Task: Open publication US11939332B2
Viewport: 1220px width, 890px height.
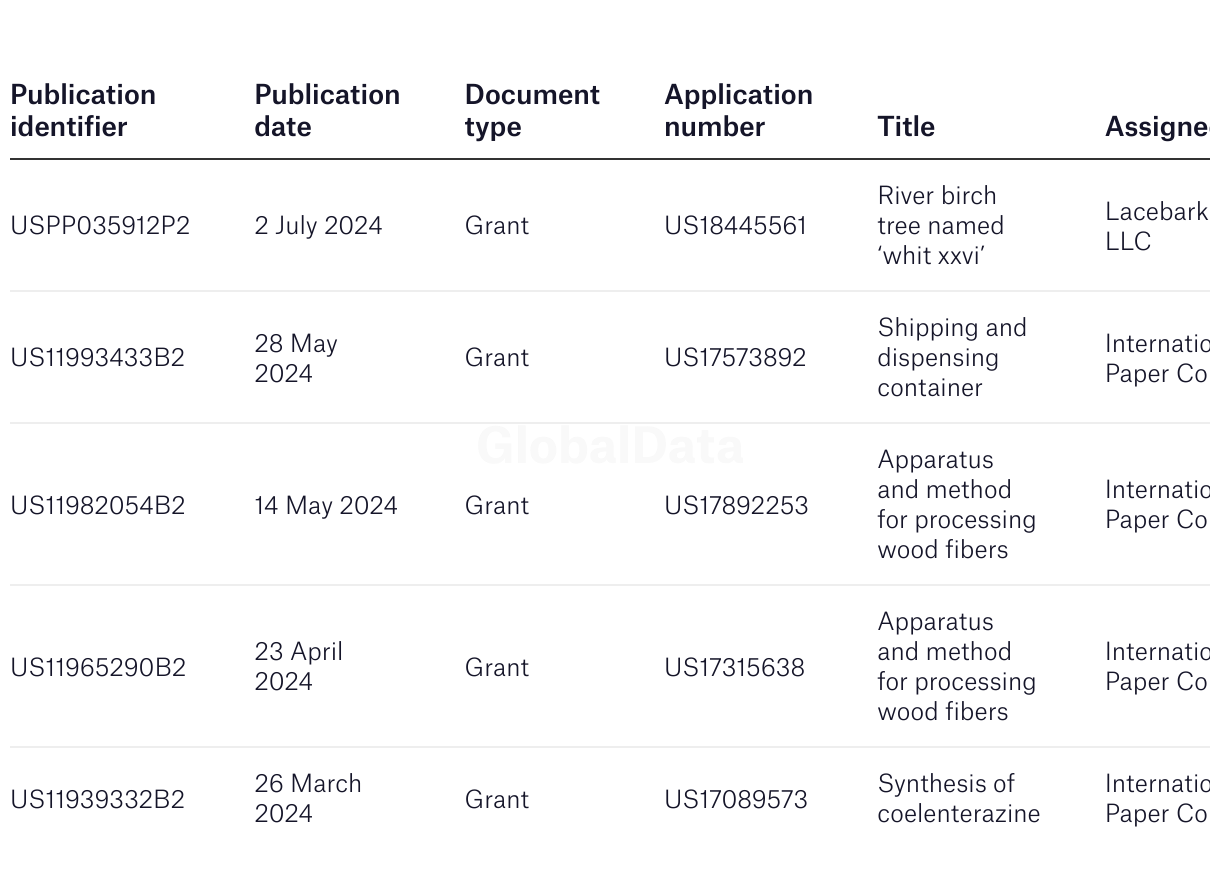Action: pos(98,800)
